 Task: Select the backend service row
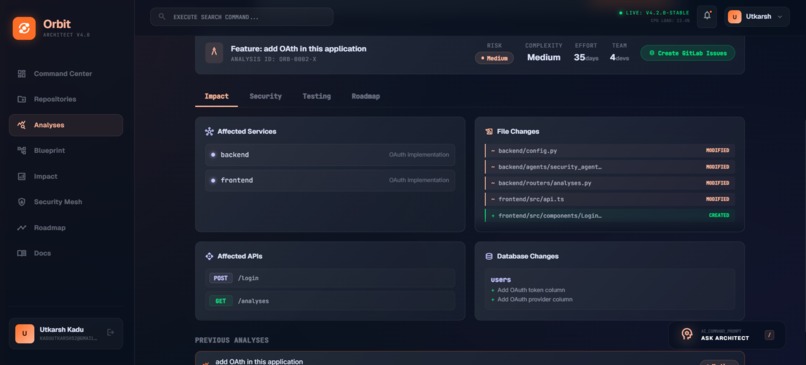[x=330, y=155]
